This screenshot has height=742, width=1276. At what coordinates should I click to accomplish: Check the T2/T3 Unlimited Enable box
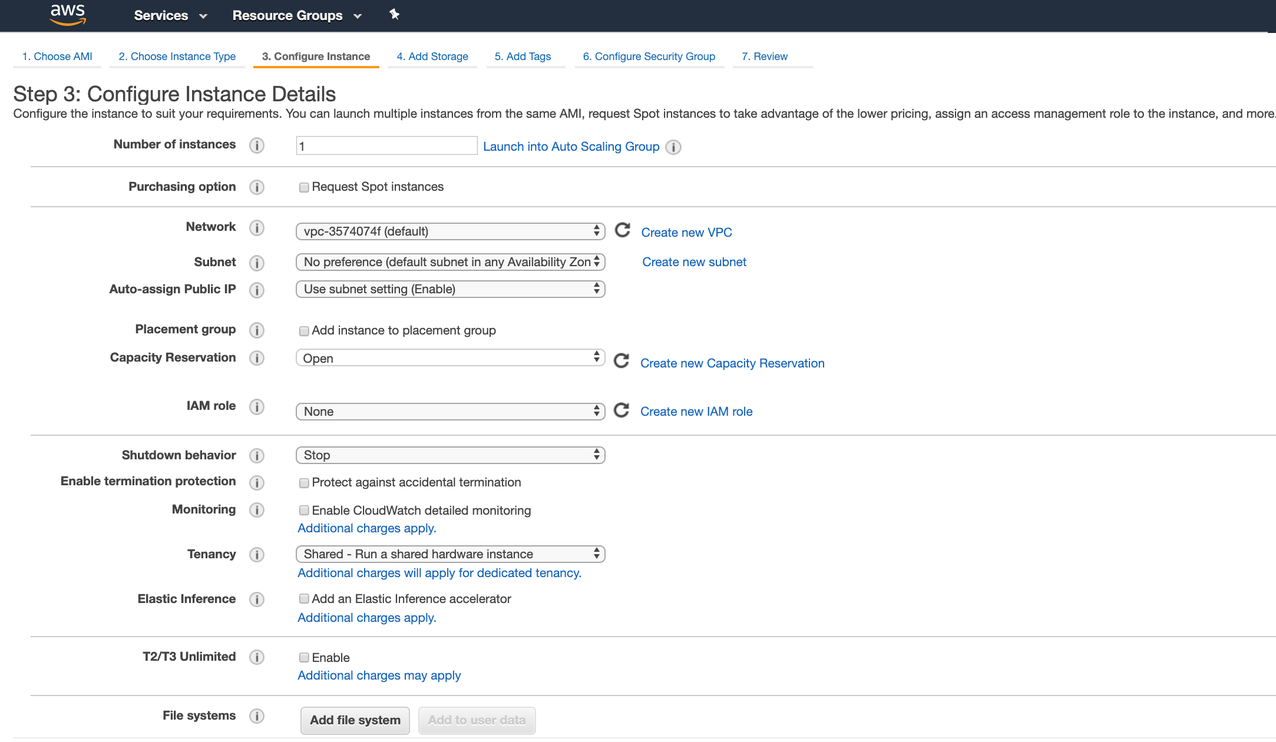[304, 657]
